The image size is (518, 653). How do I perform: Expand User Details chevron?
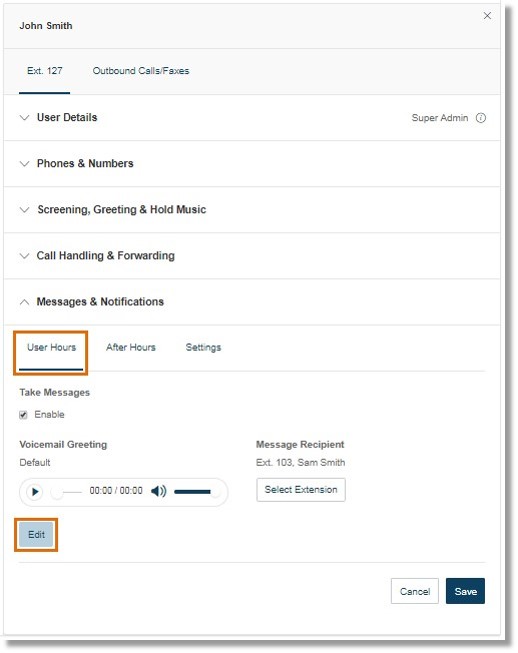[25, 118]
